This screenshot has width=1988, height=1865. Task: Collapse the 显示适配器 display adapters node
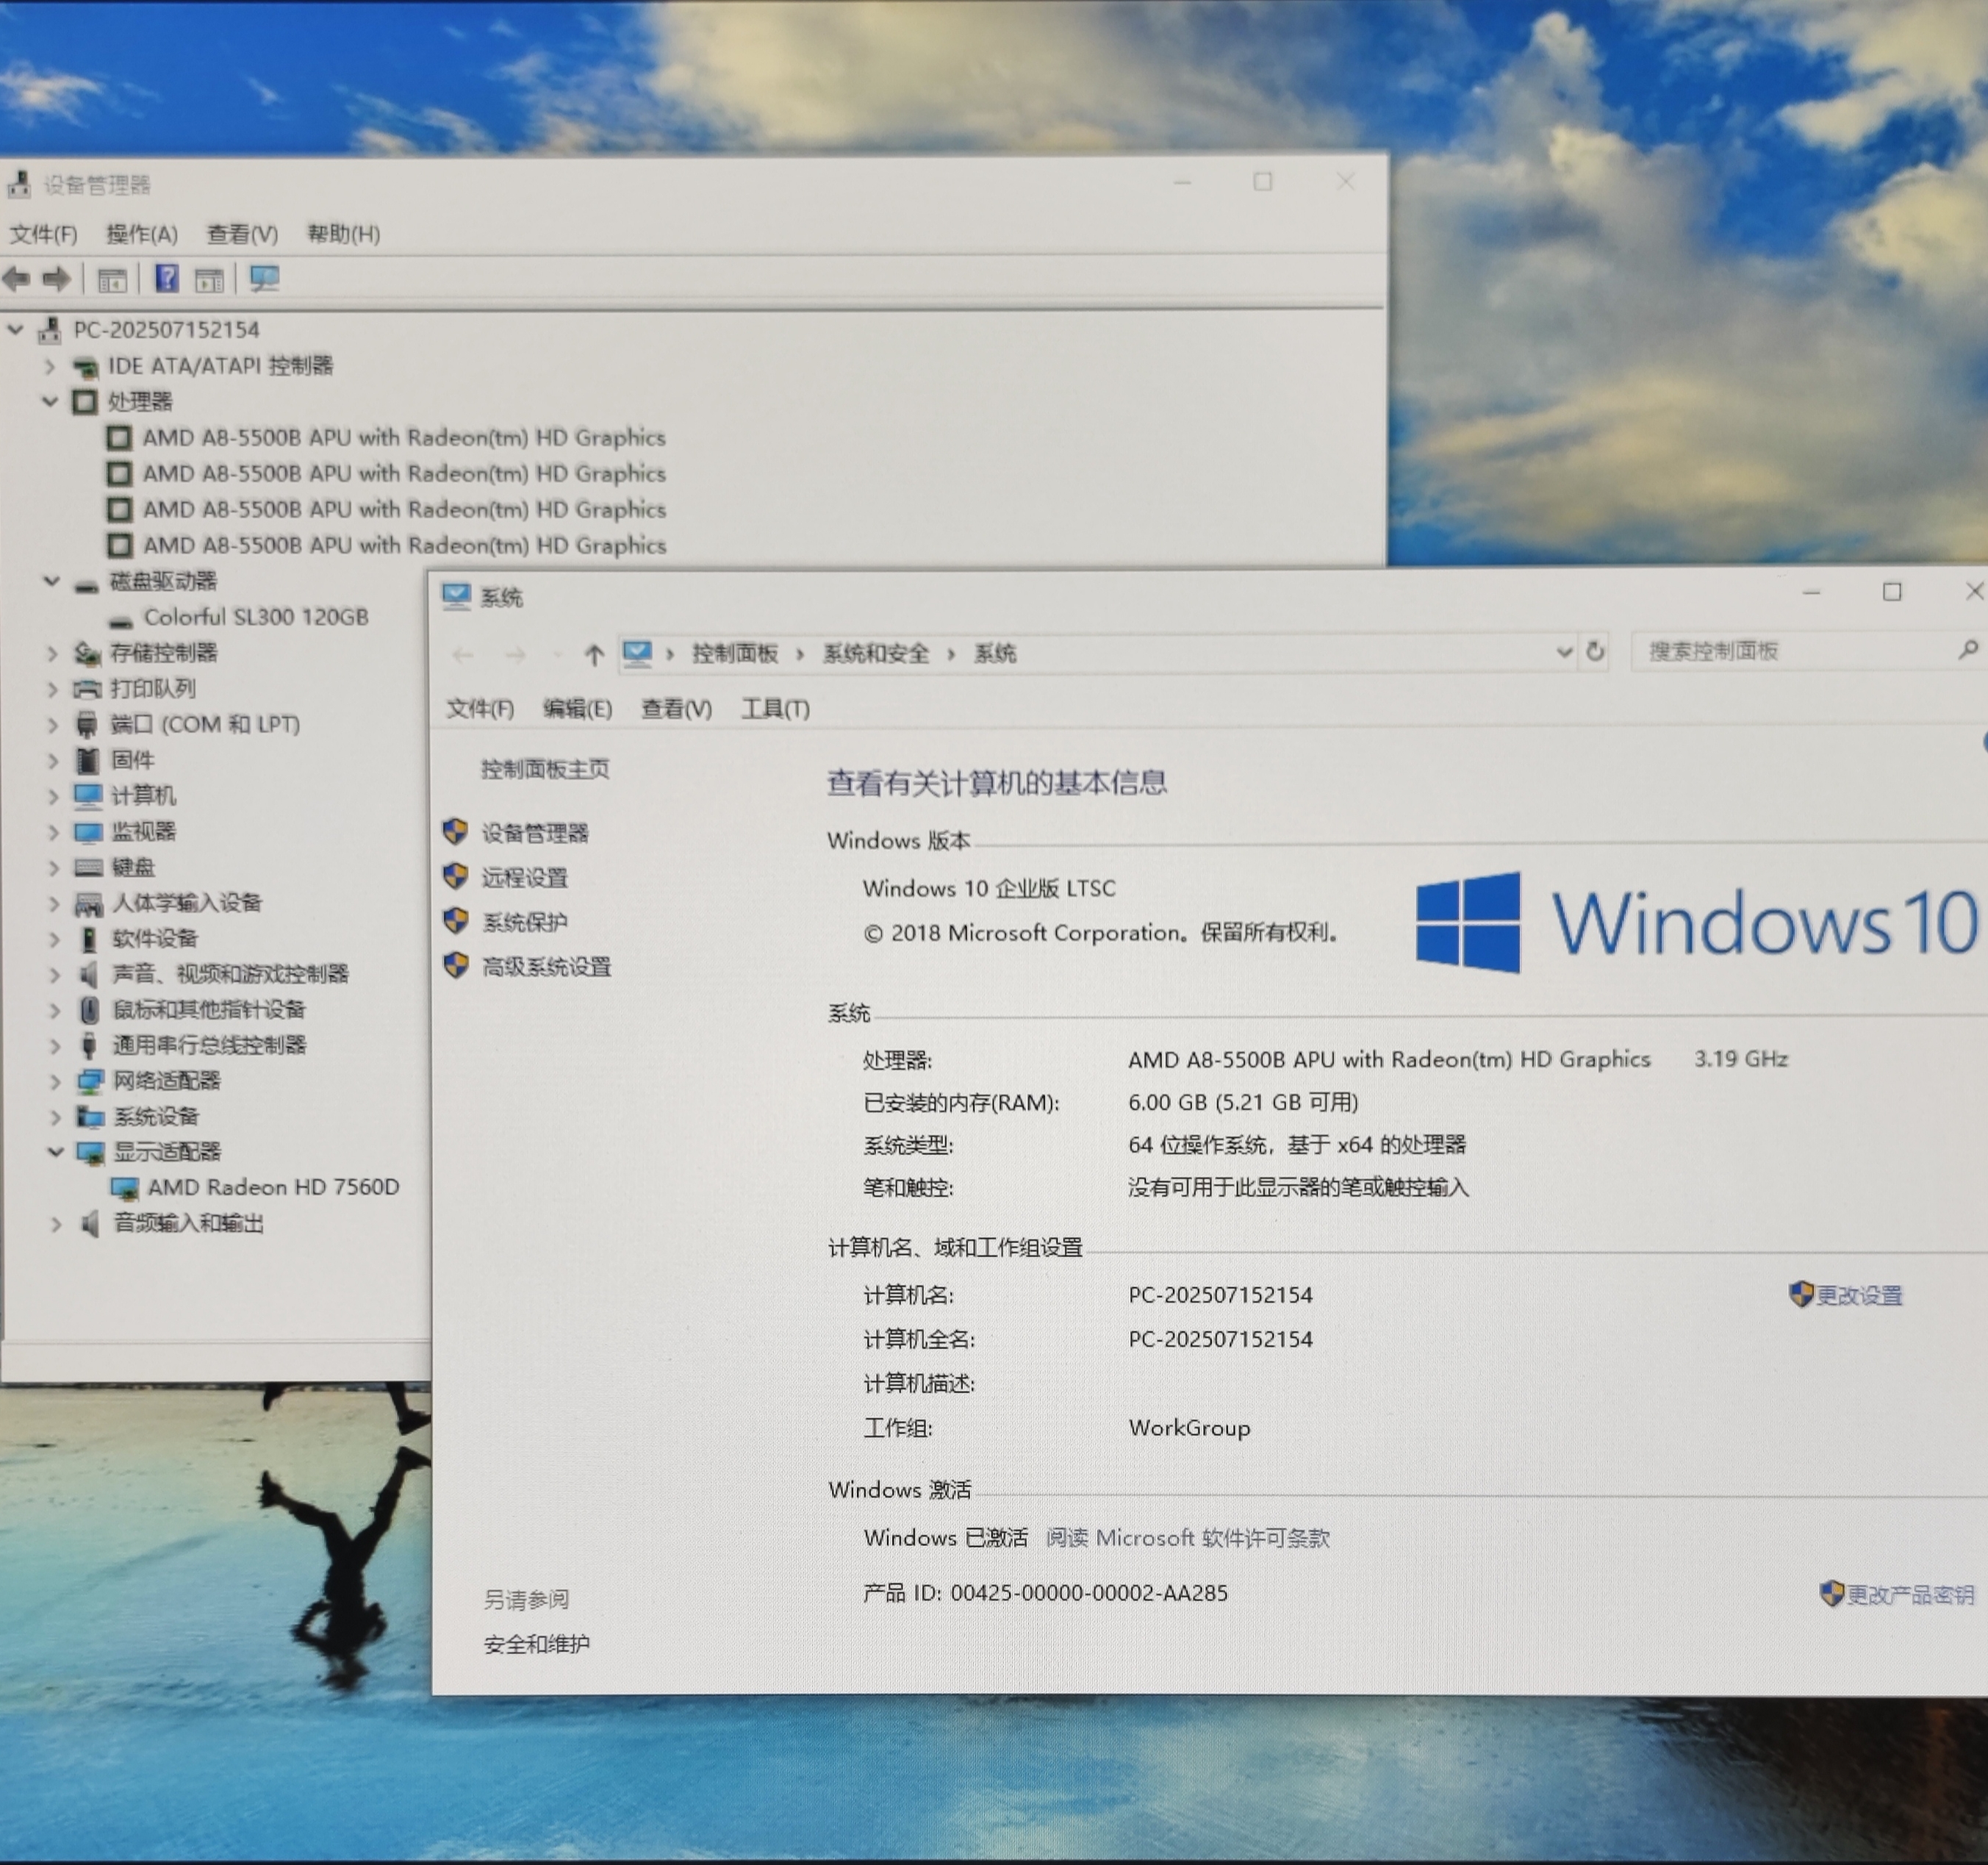[x=55, y=1152]
